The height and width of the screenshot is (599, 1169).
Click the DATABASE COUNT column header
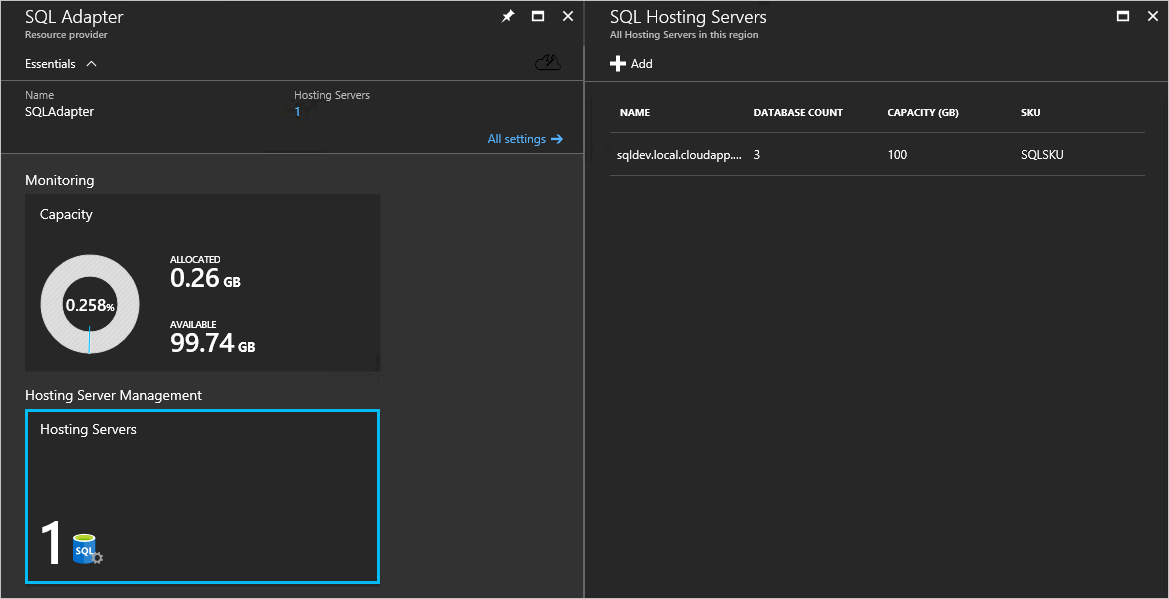coord(797,112)
